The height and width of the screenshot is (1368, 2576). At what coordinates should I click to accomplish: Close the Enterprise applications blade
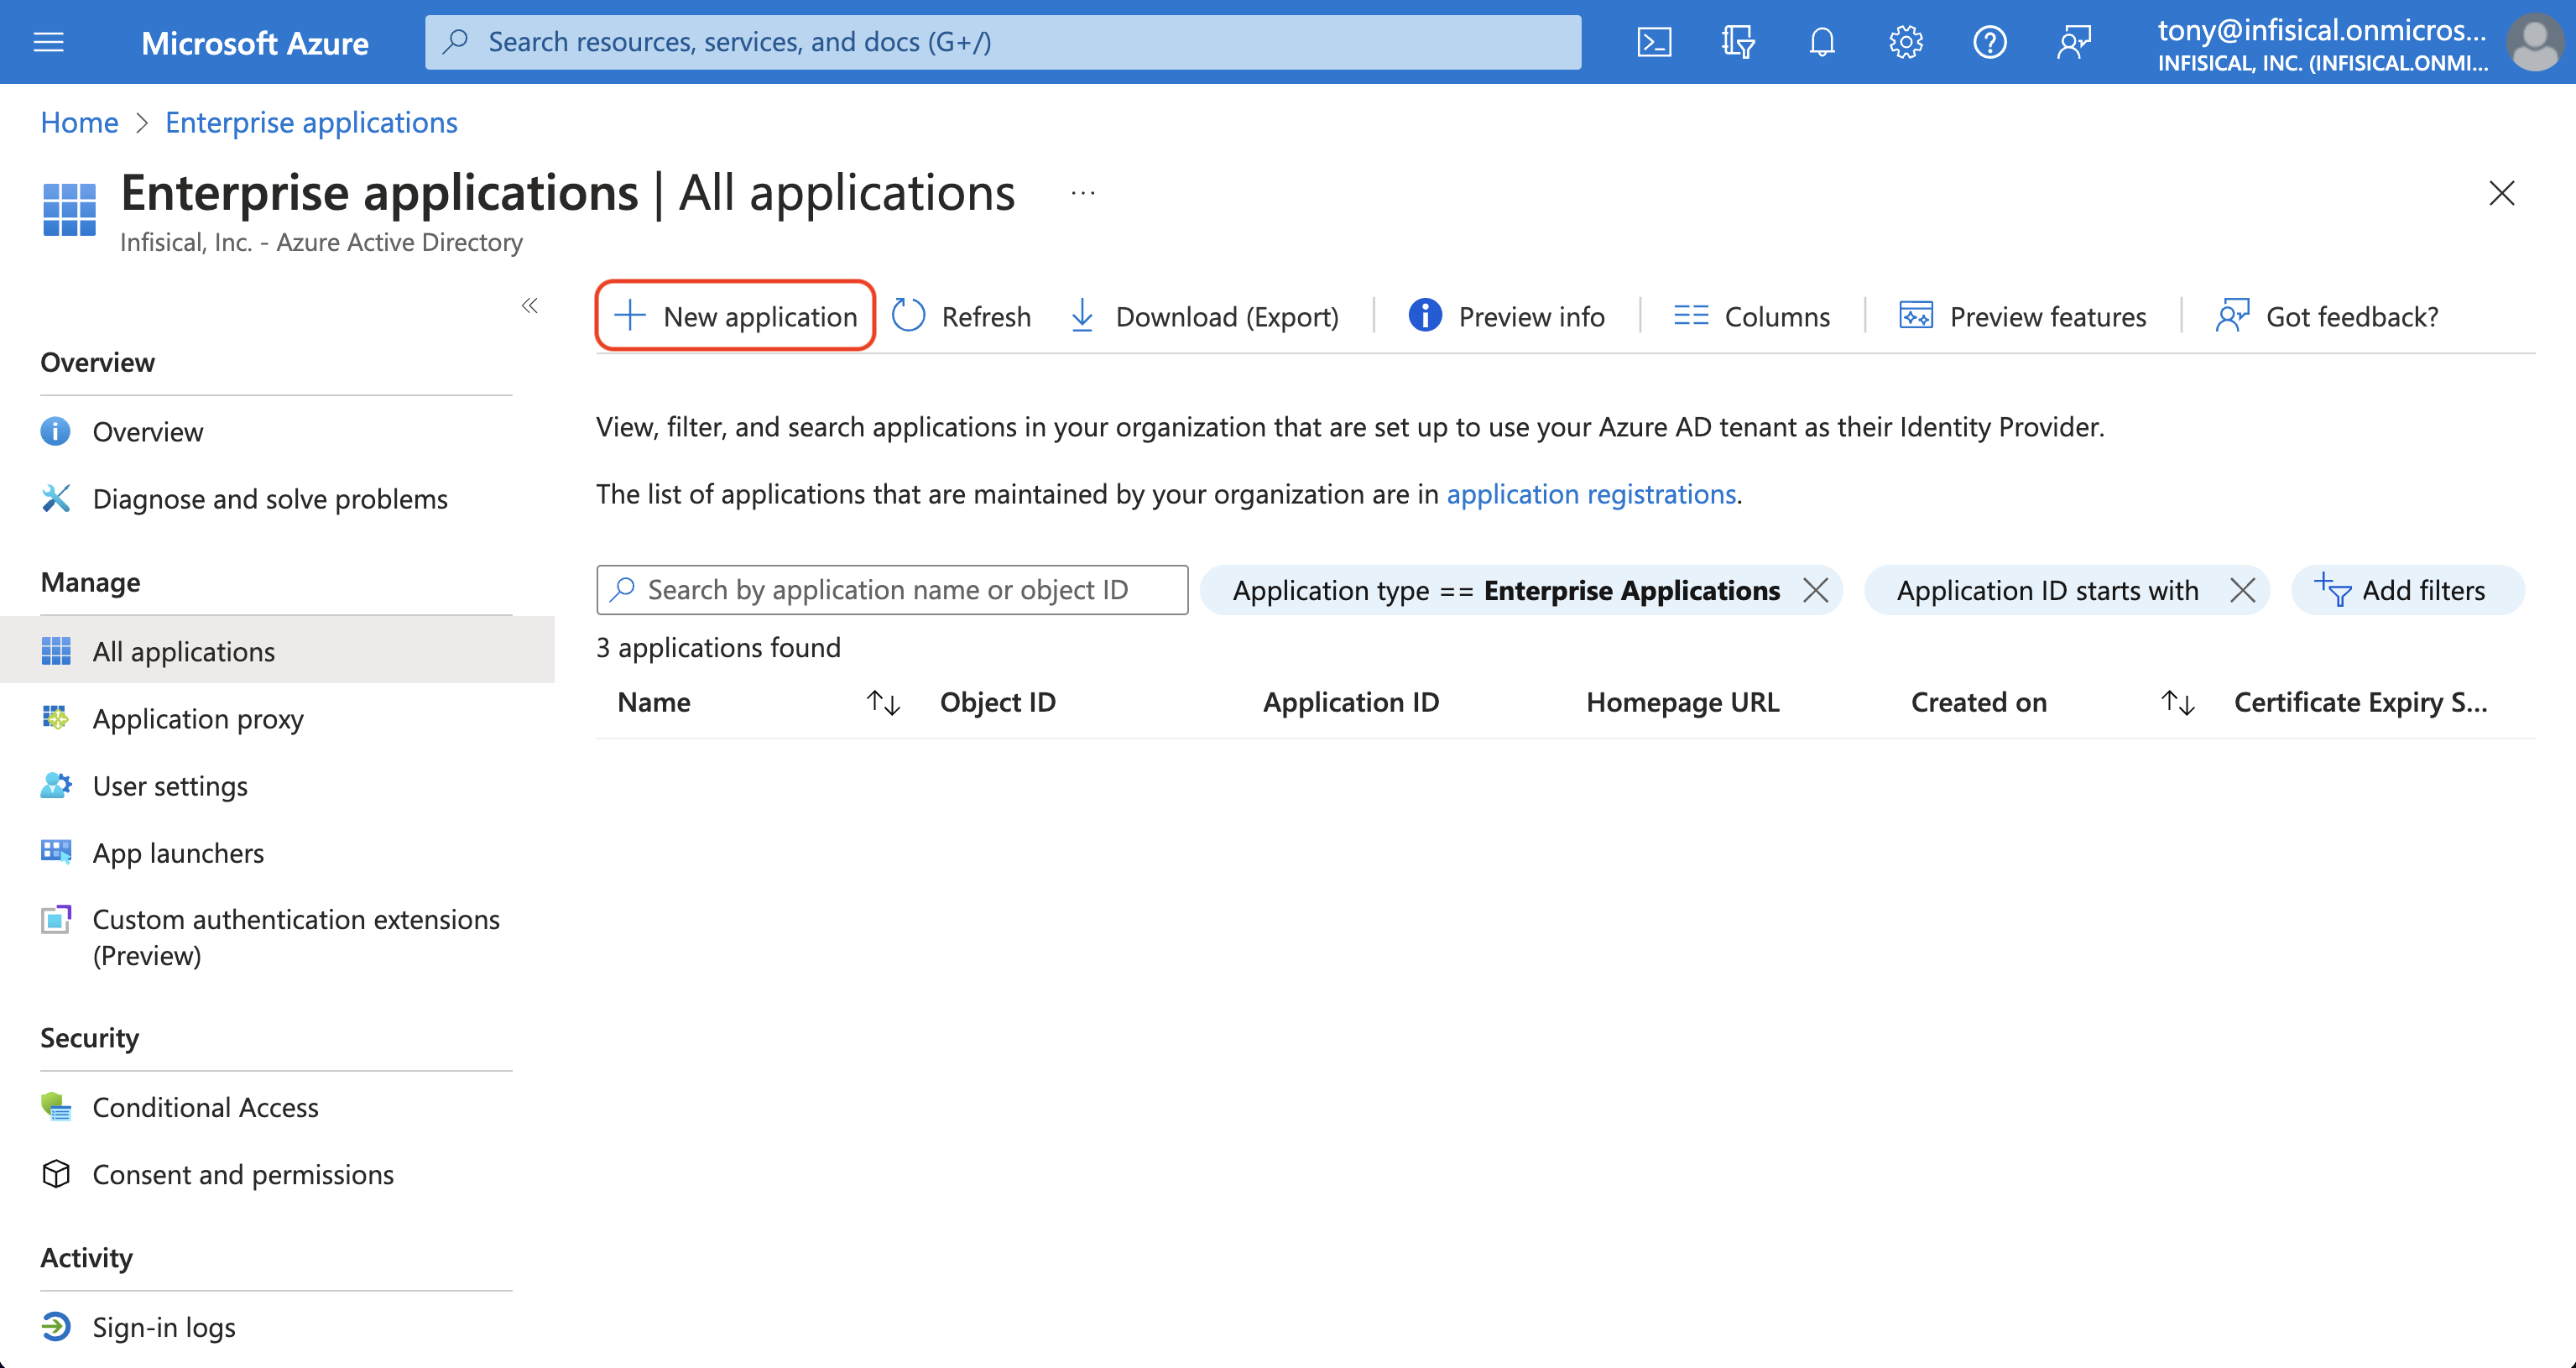[x=2502, y=192]
